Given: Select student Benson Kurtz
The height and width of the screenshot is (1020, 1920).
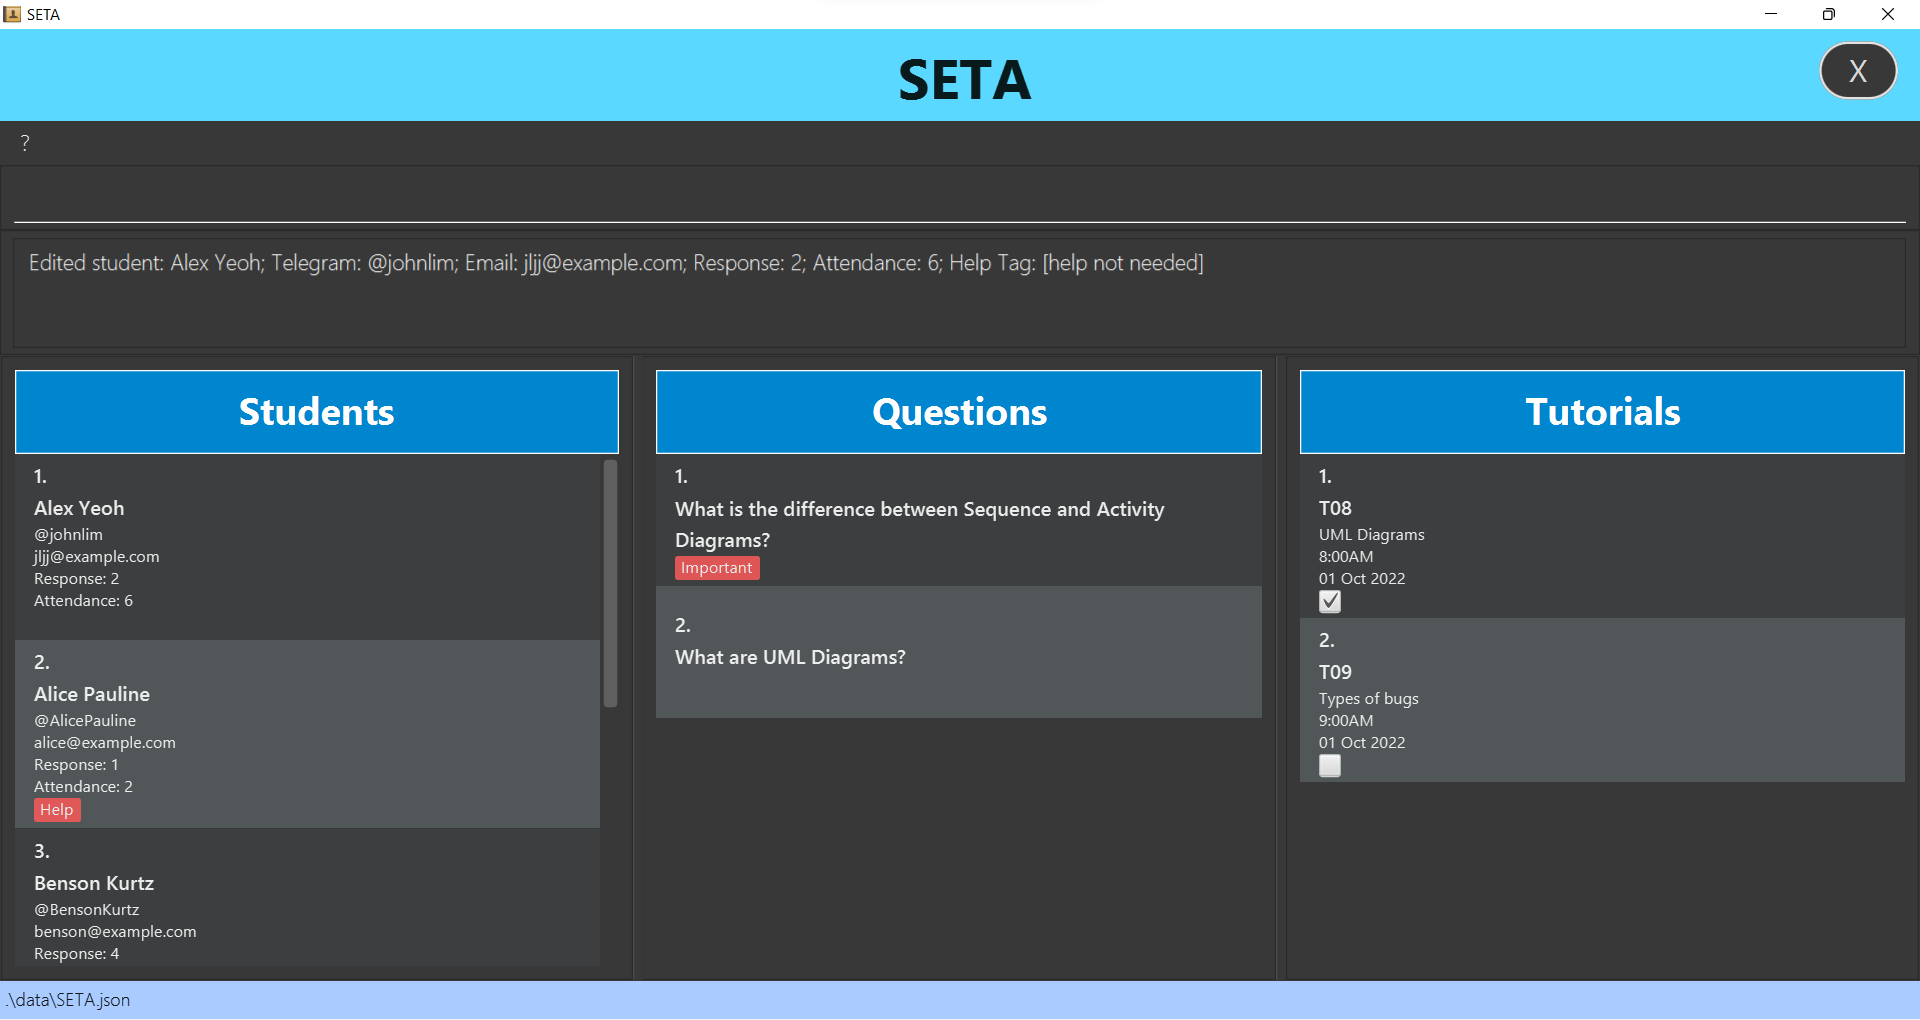Looking at the screenshot, I should click(x=308, y=898).
